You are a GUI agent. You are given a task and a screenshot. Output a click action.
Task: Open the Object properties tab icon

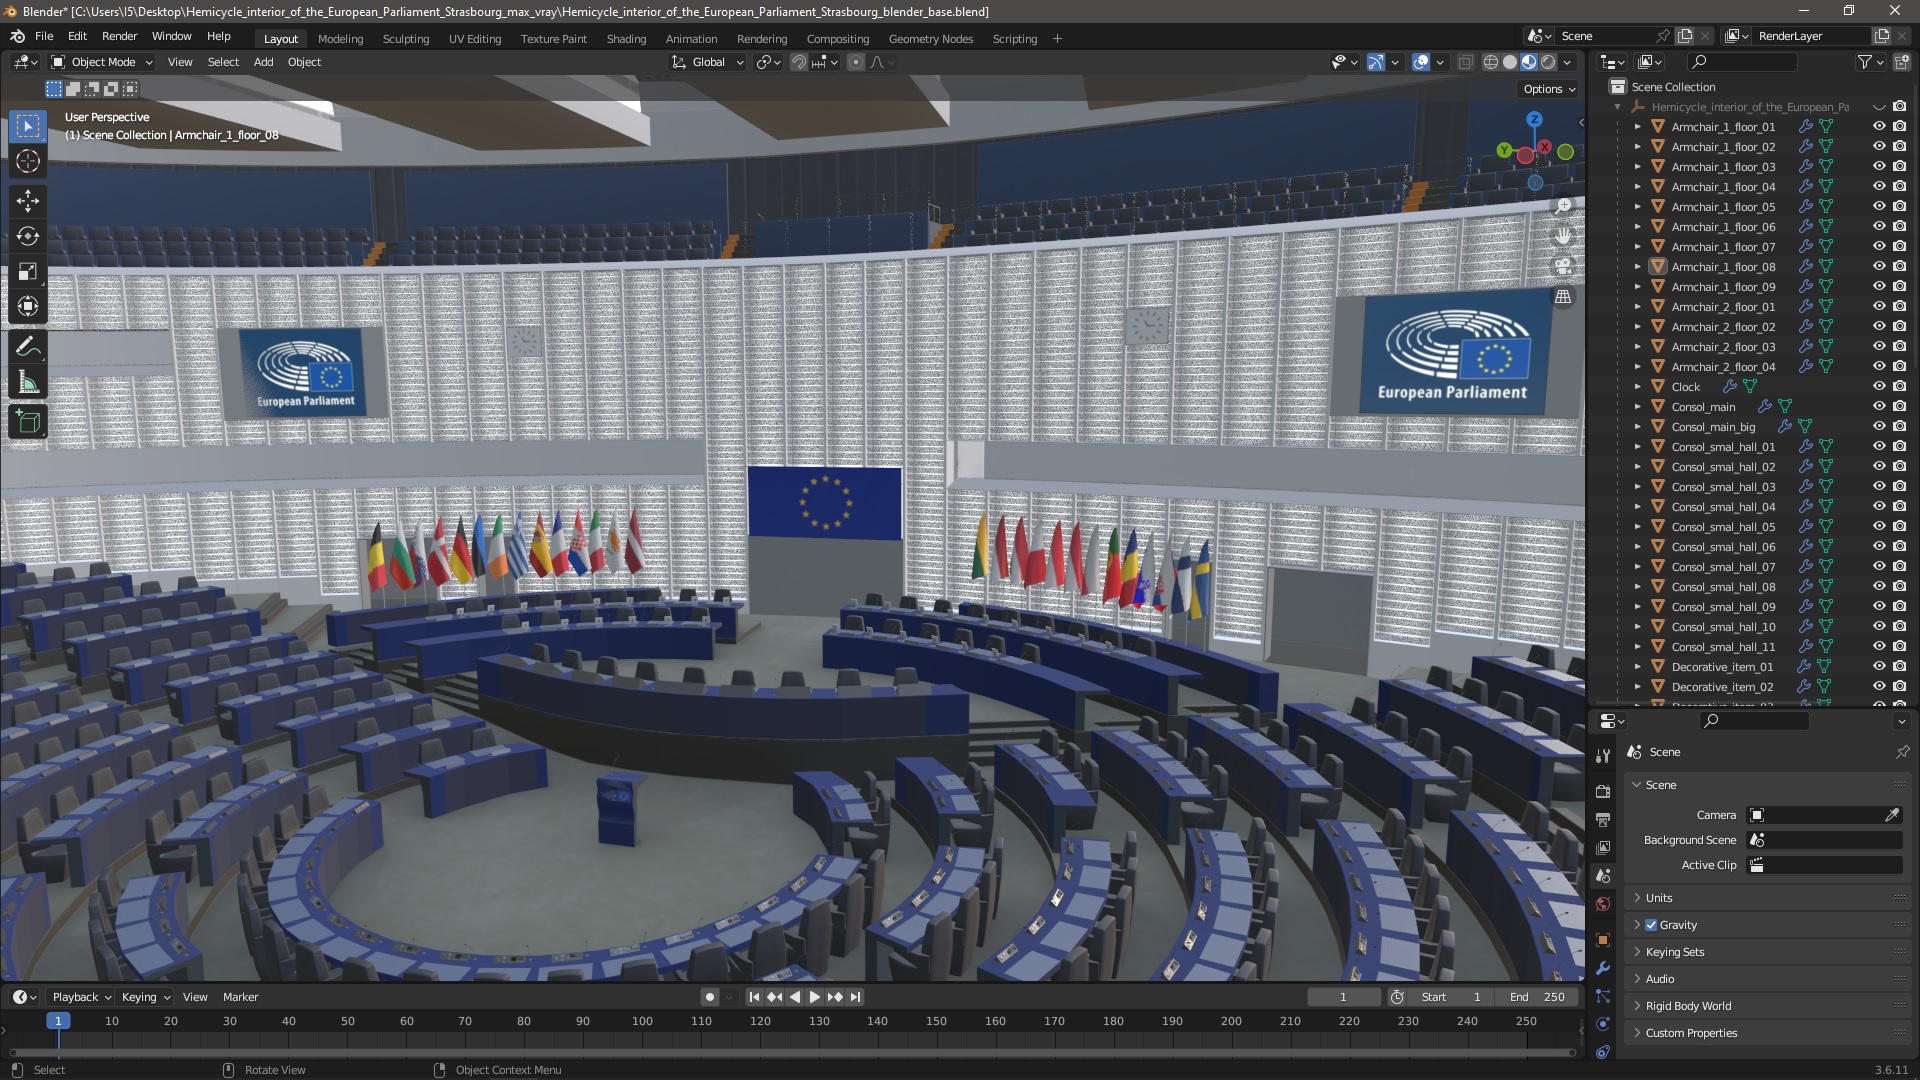1603,940
